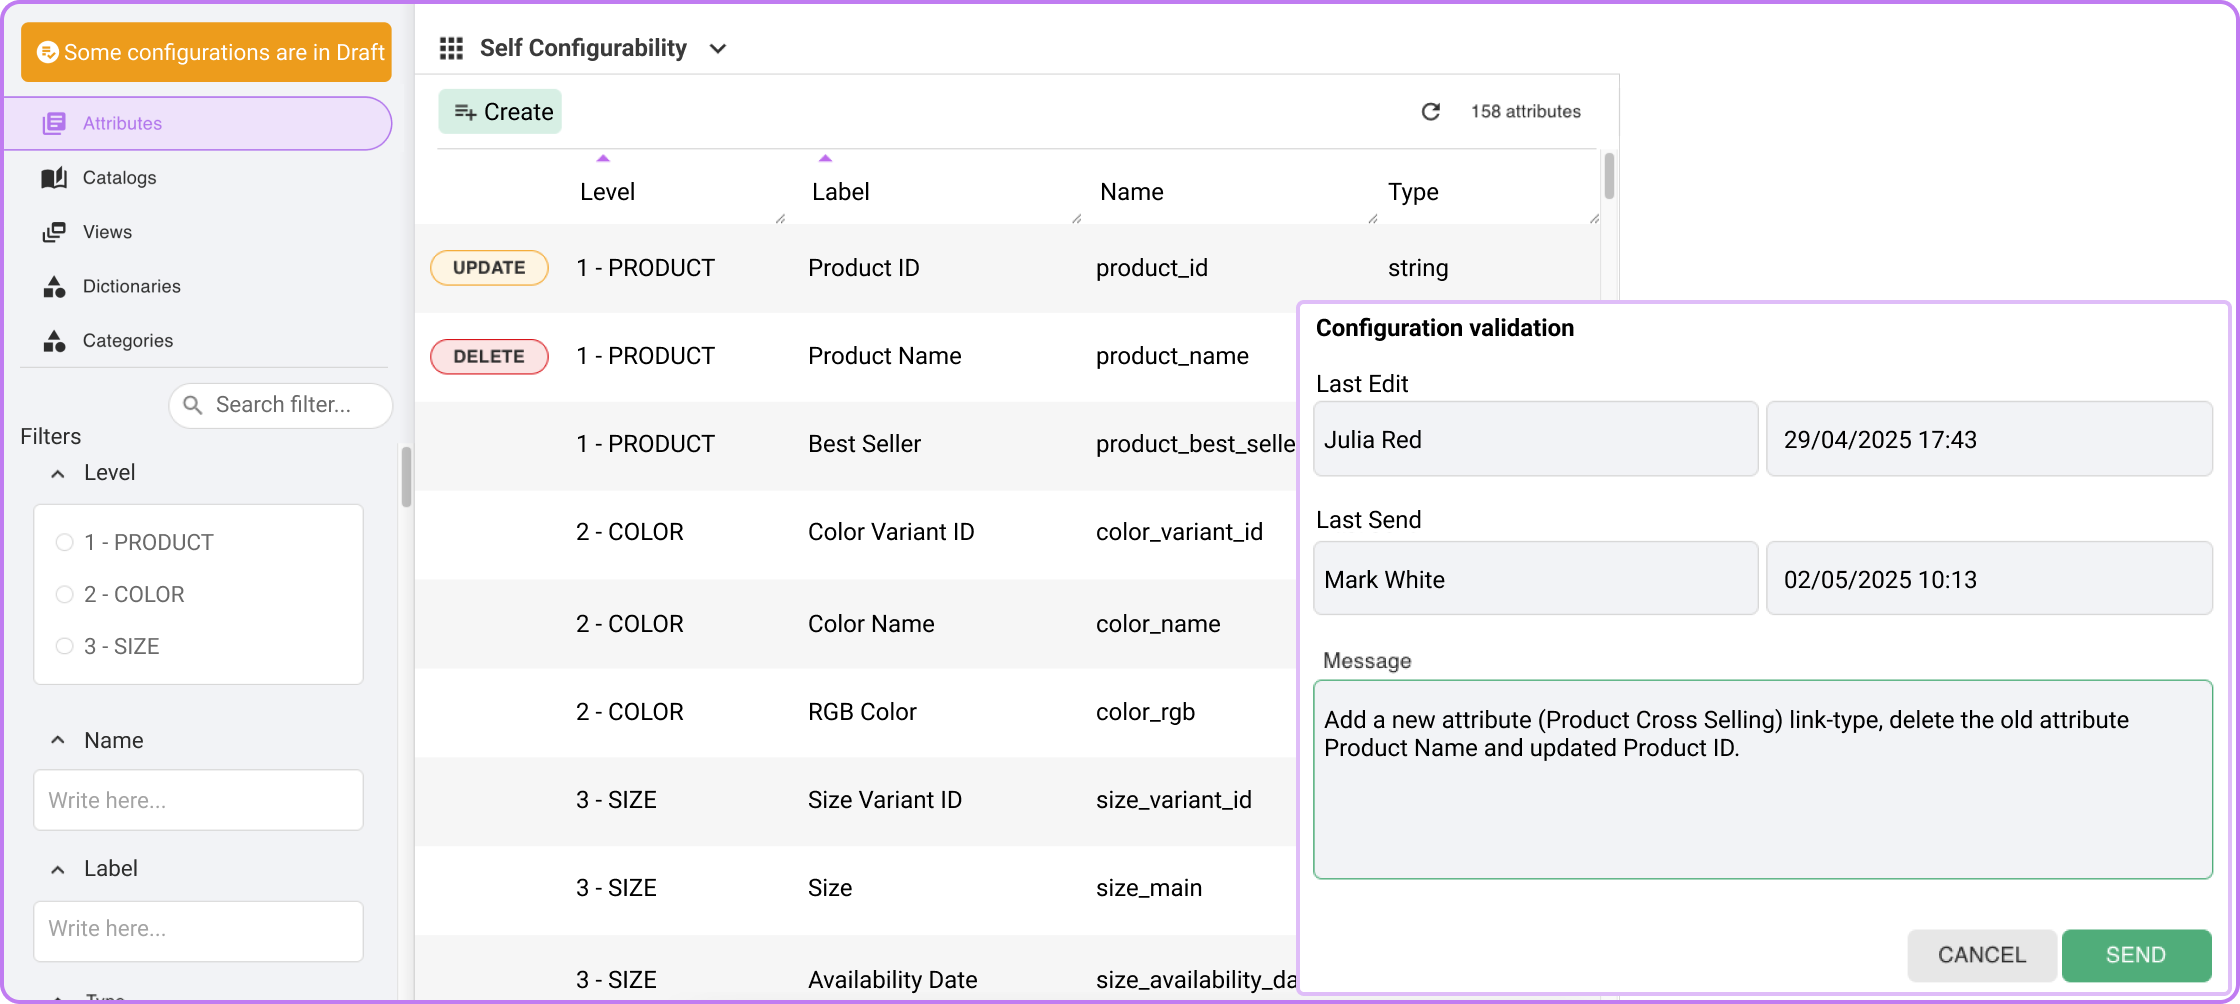Click the 158 attributes count text
2240x1004 pixels.
tap(1525, 111)
